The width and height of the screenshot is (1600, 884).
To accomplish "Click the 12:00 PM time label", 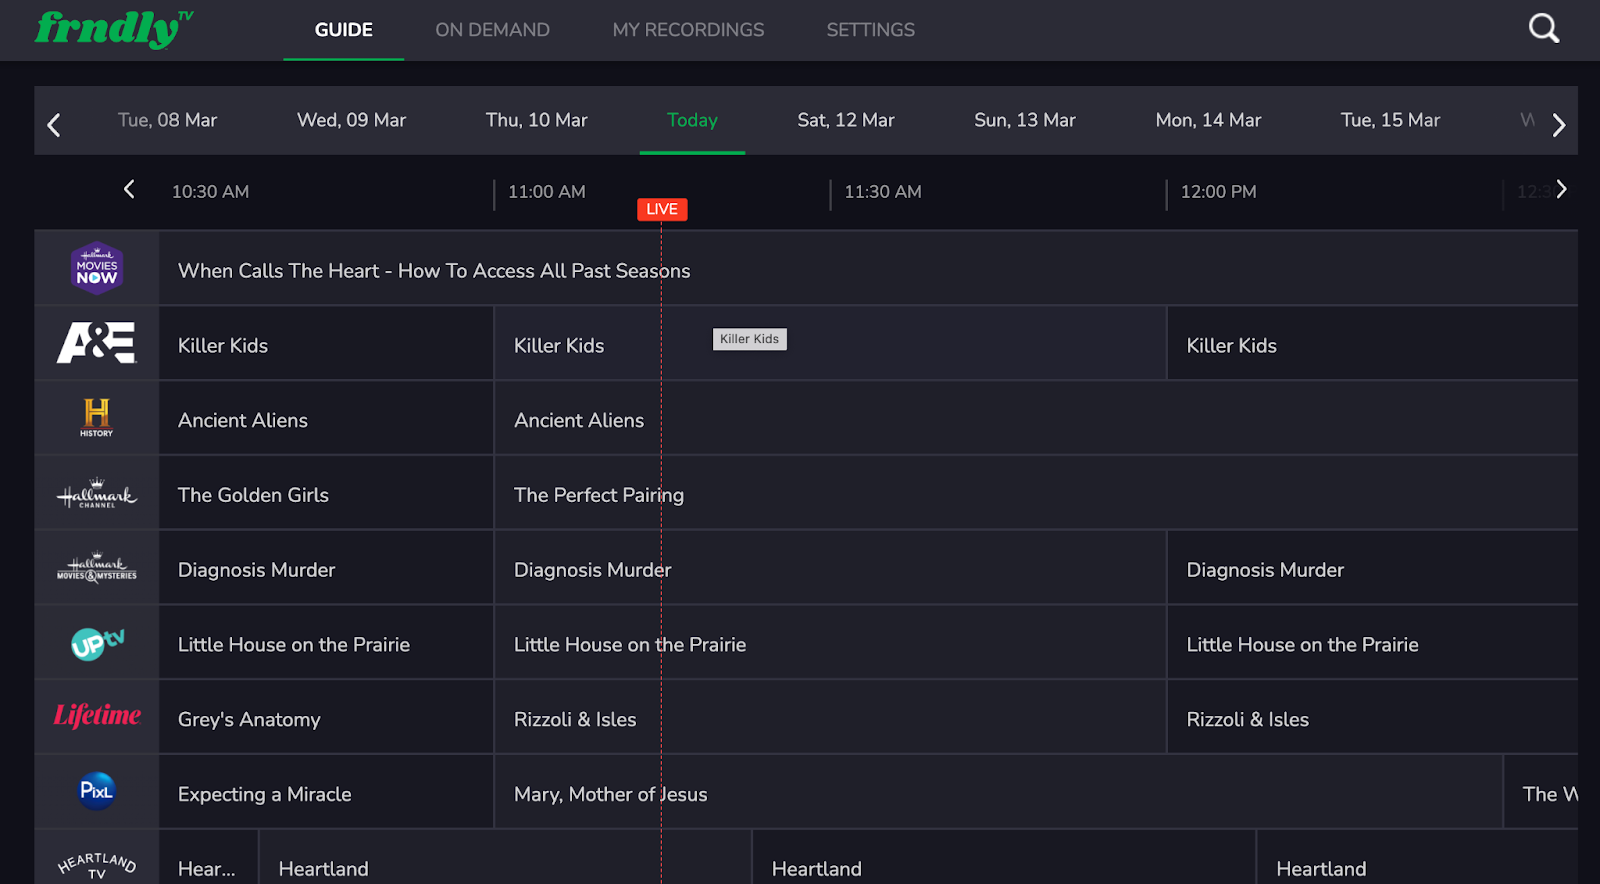I will tap(1219, 191).
